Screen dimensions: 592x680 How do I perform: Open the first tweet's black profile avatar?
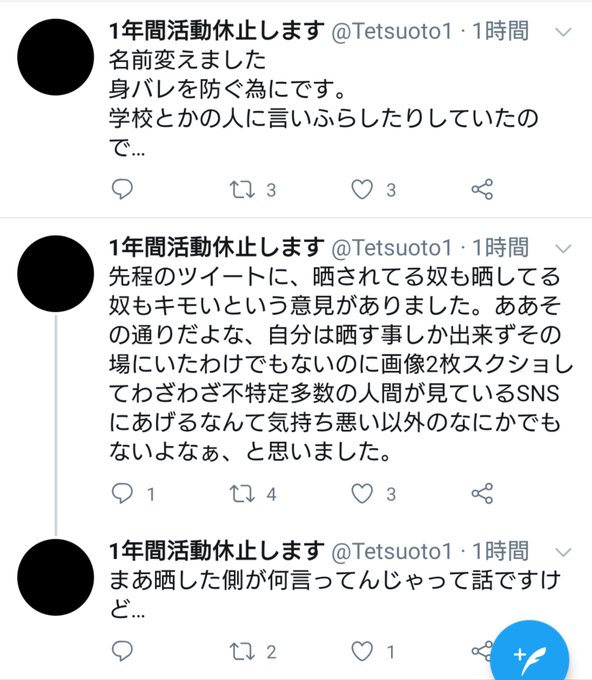[x=56, y=57]
